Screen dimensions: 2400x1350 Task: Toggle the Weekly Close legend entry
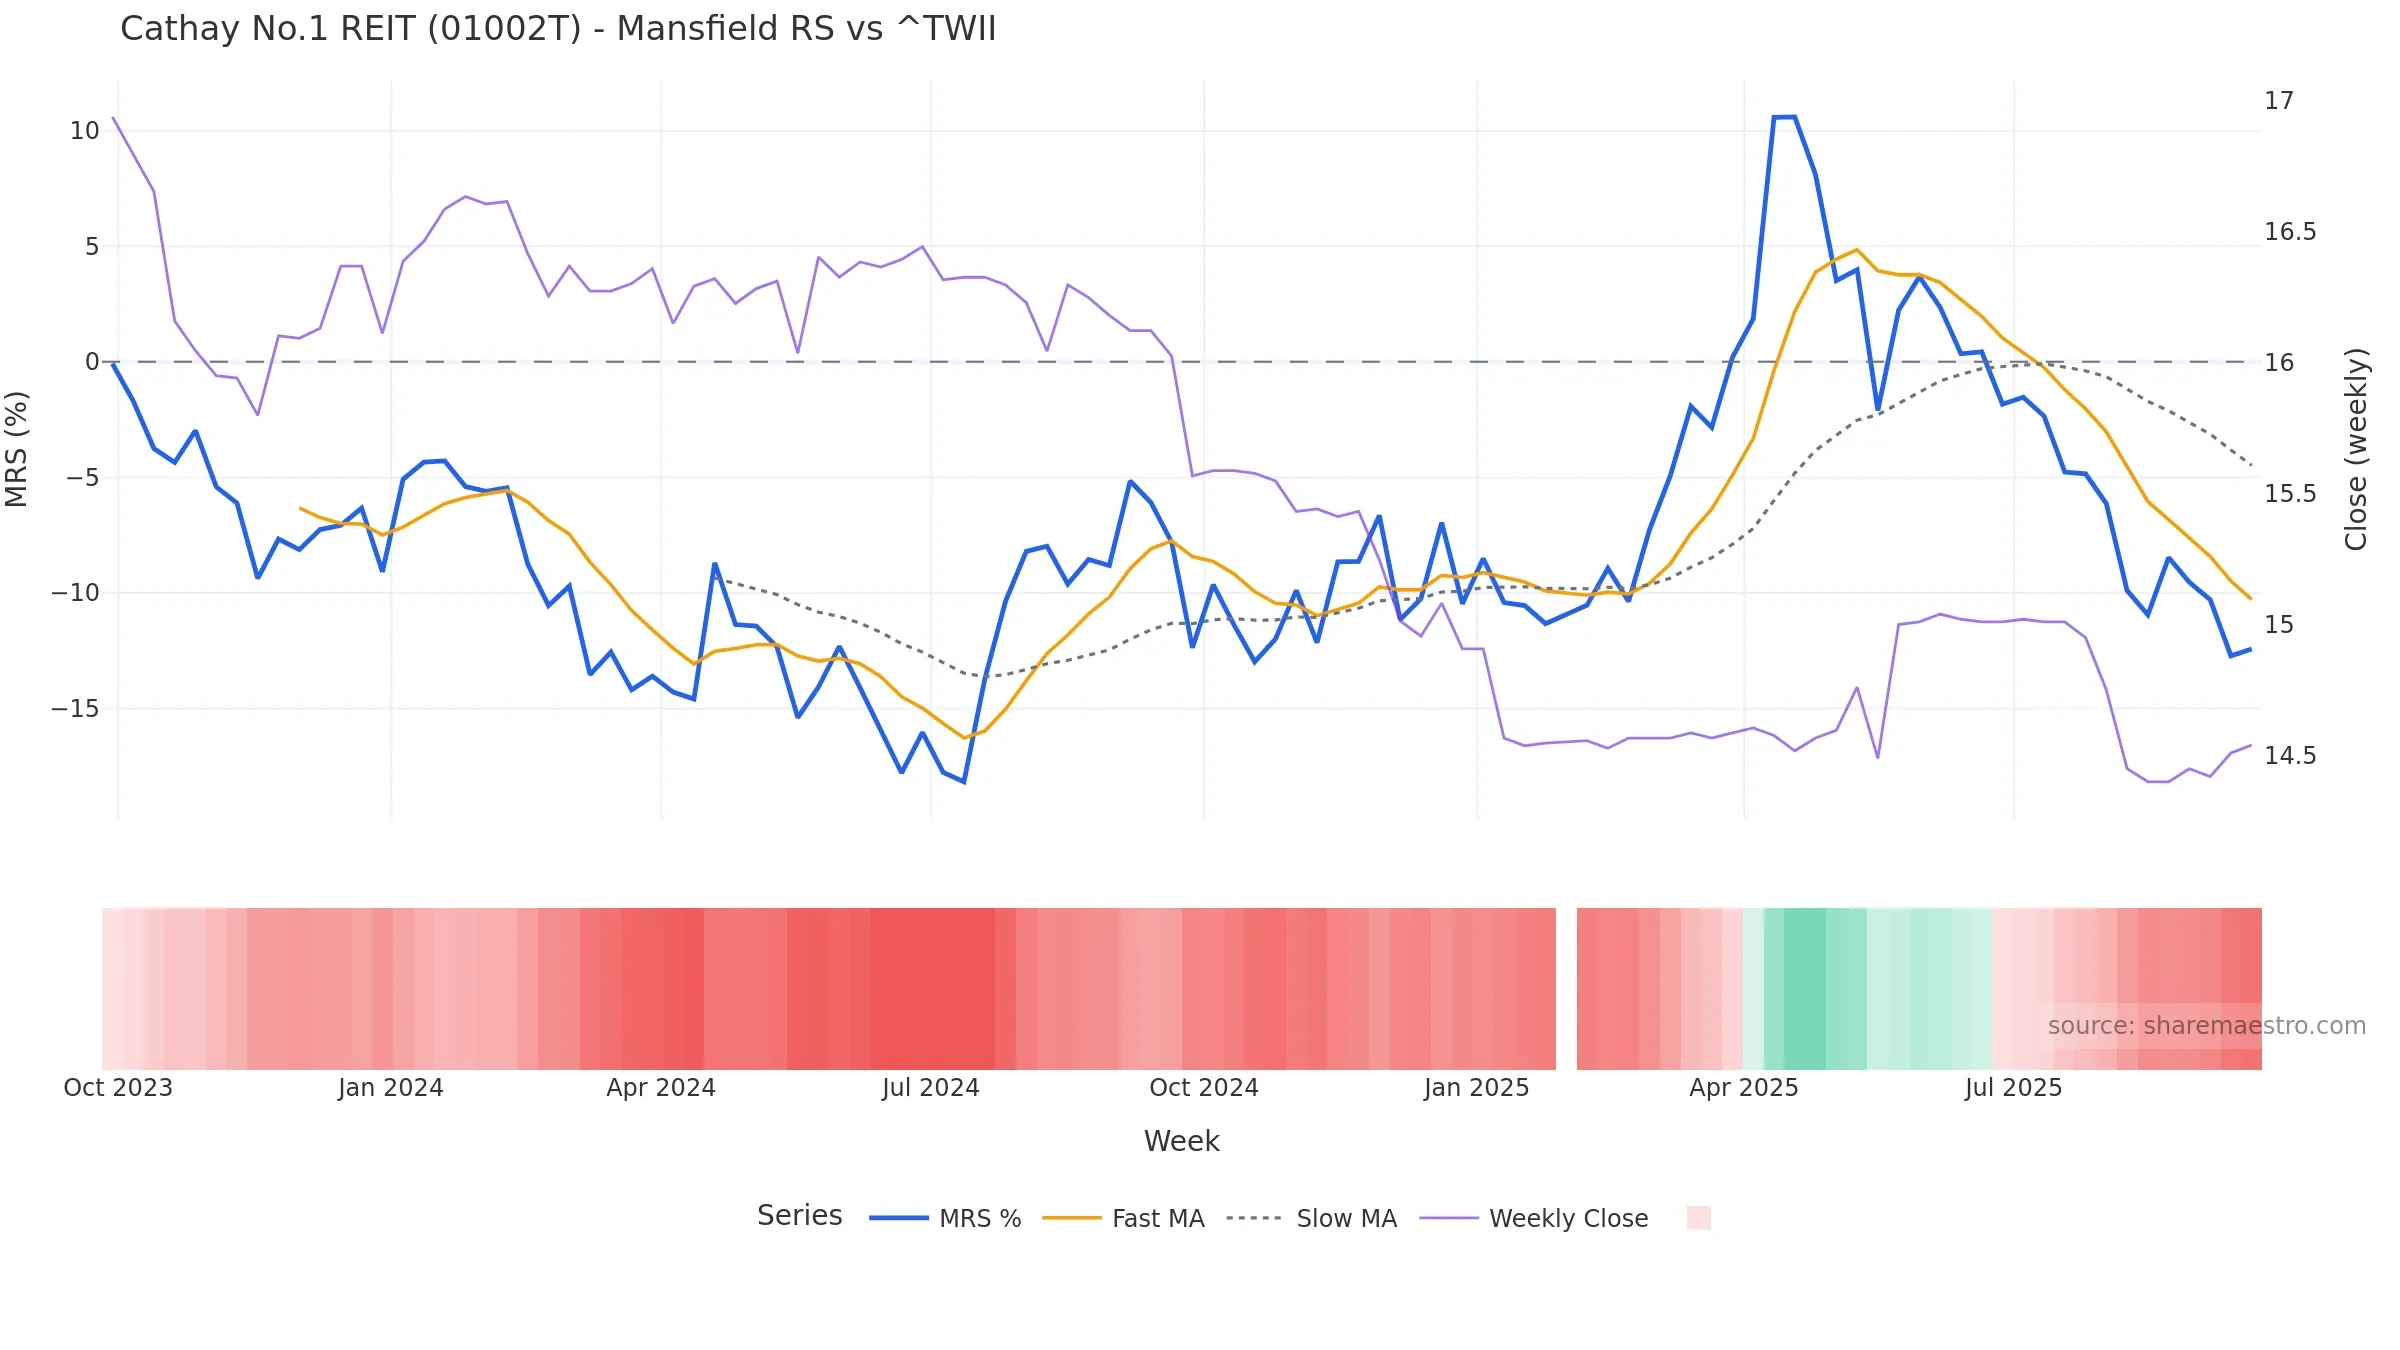pyautogui.click(x=1534, y=1218)
